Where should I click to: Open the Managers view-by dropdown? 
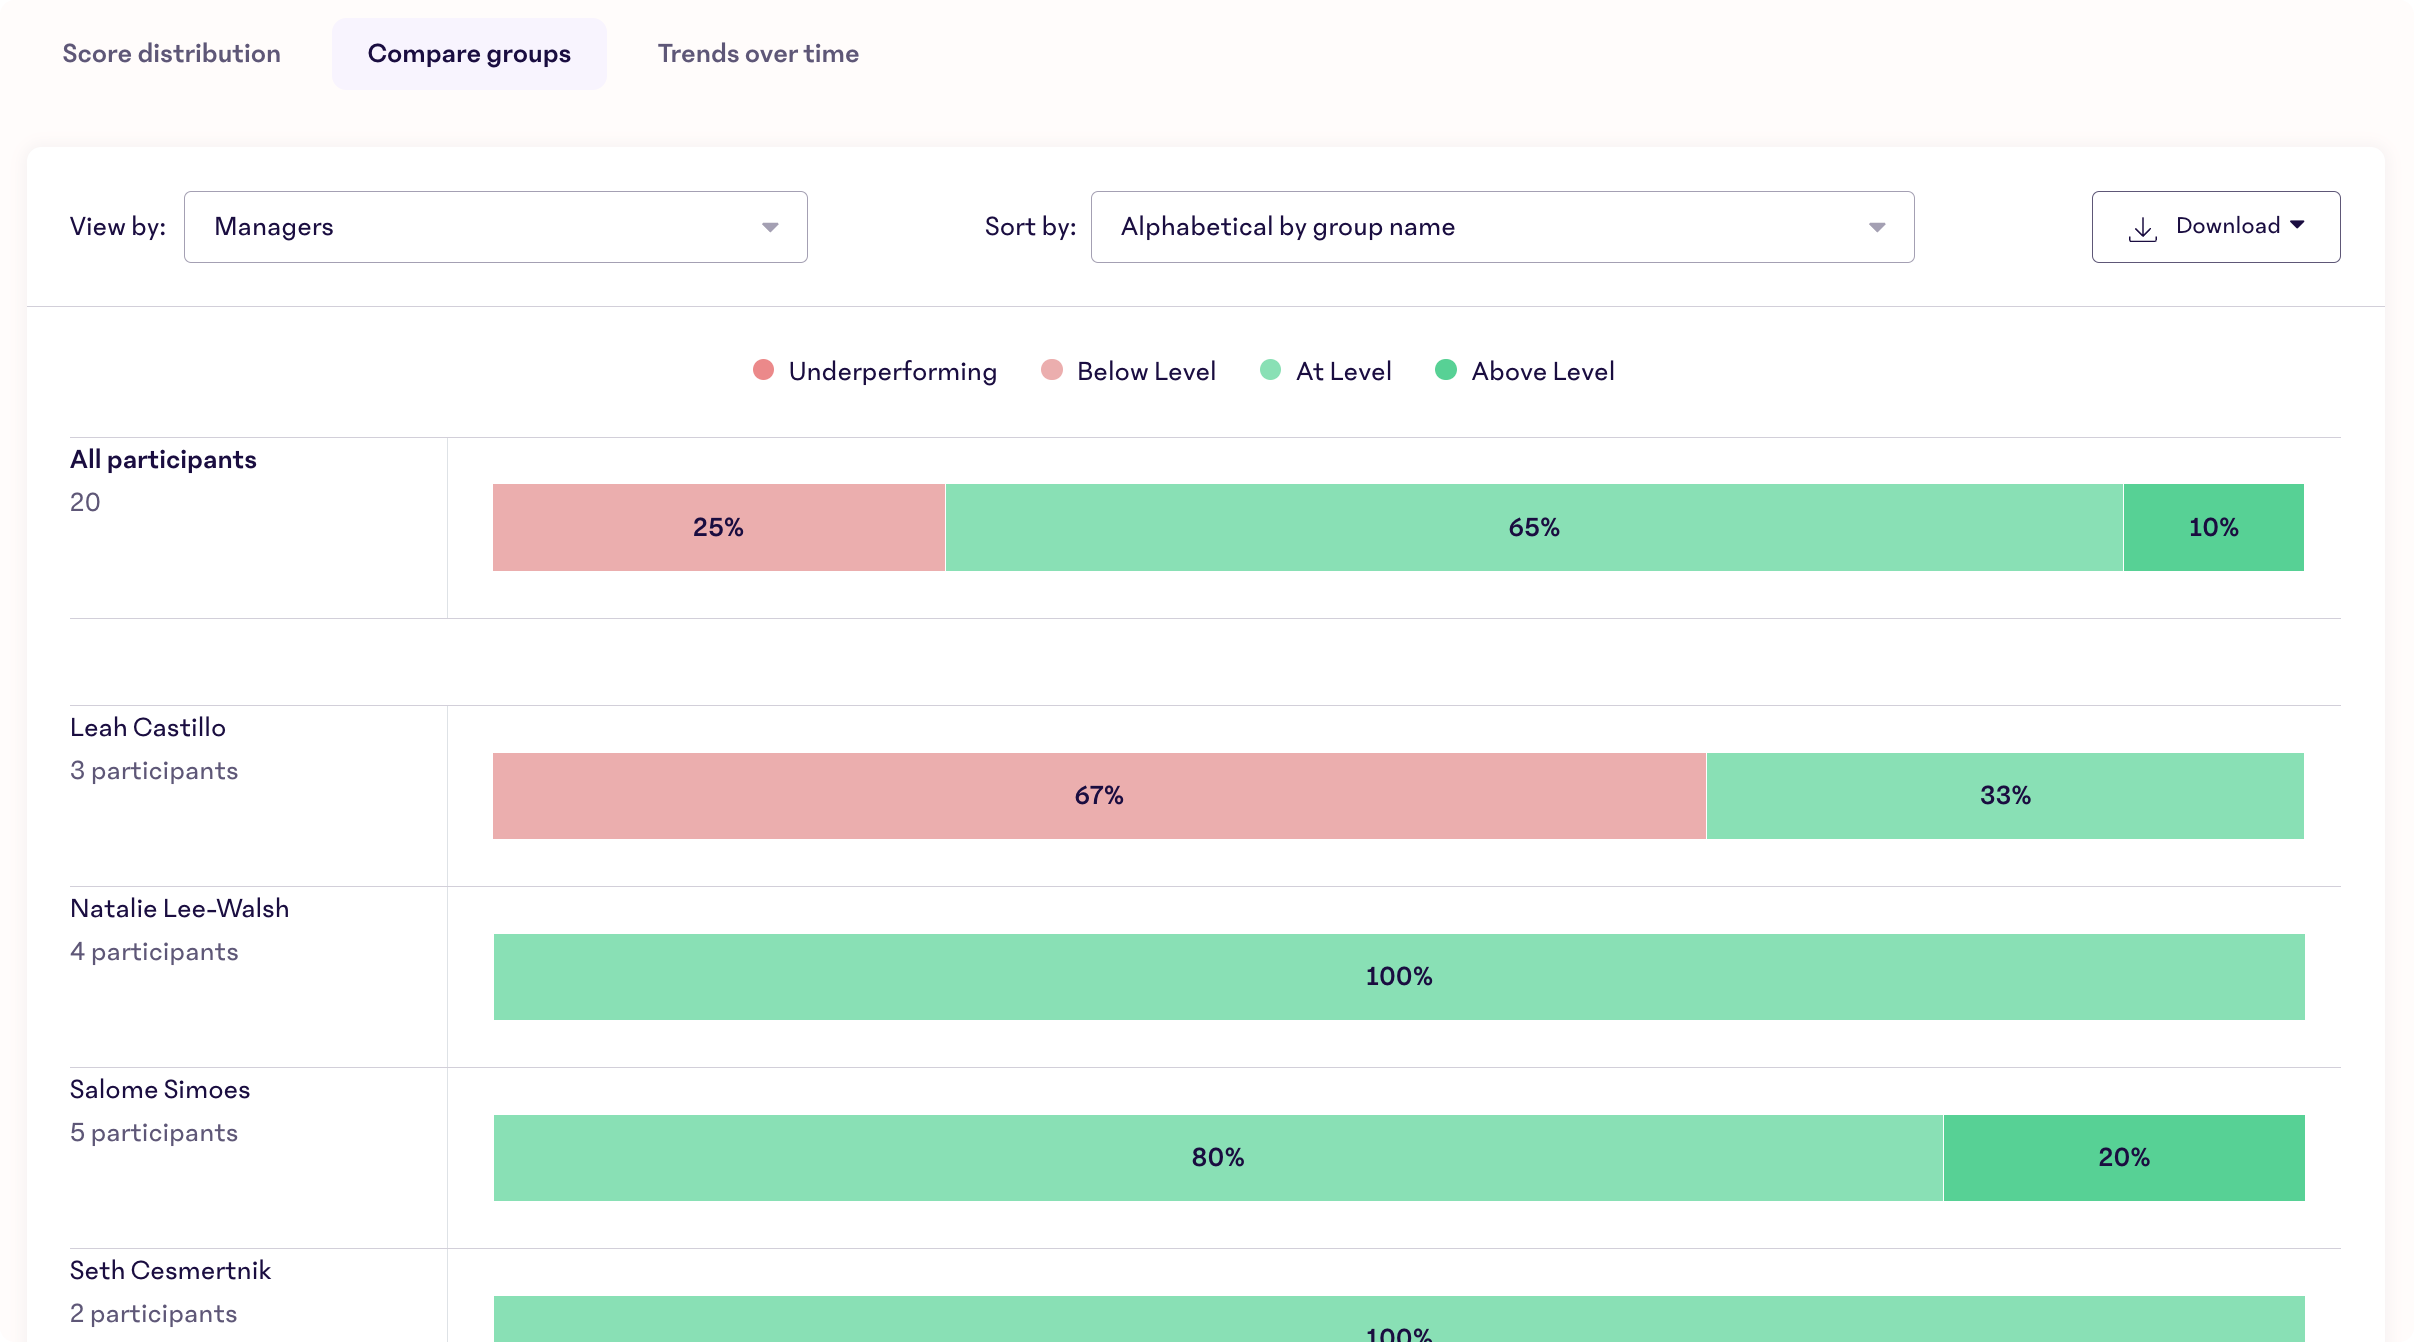494,226
